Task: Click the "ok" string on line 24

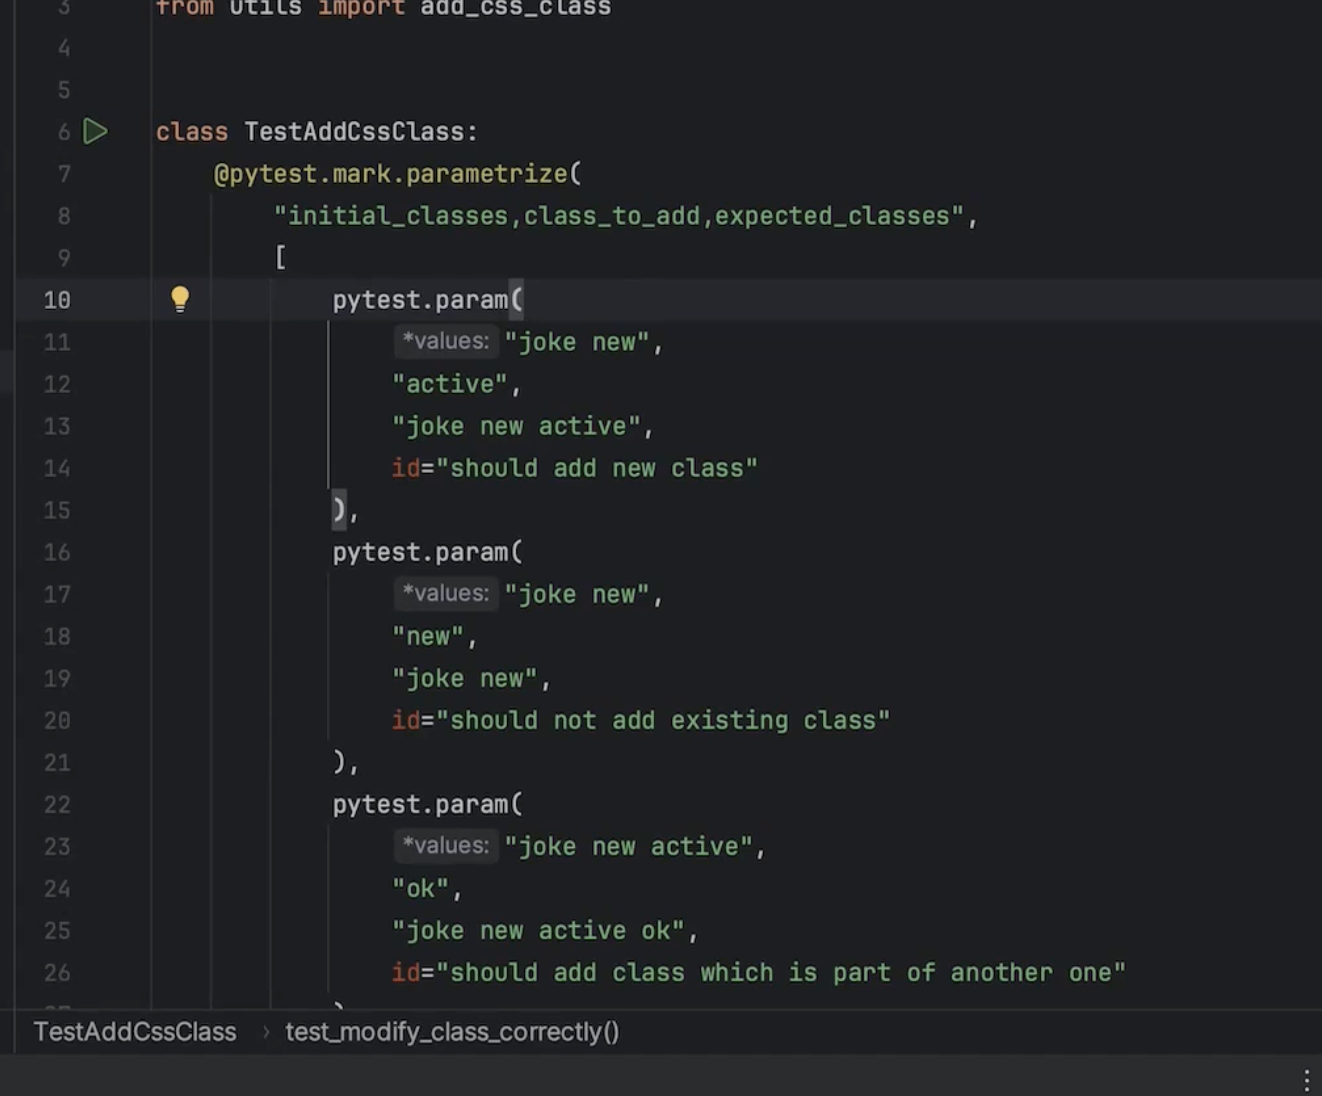Action: coord(421,888)
